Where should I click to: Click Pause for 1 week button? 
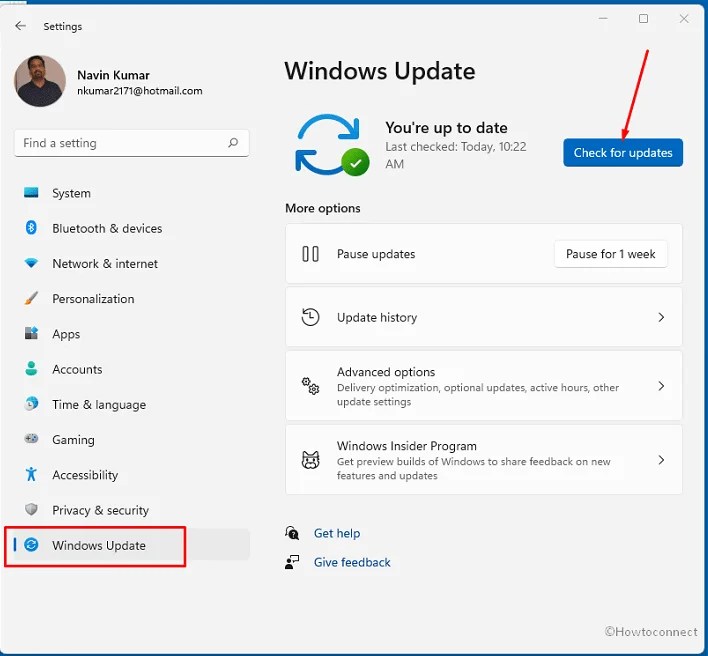coord(610,254)
